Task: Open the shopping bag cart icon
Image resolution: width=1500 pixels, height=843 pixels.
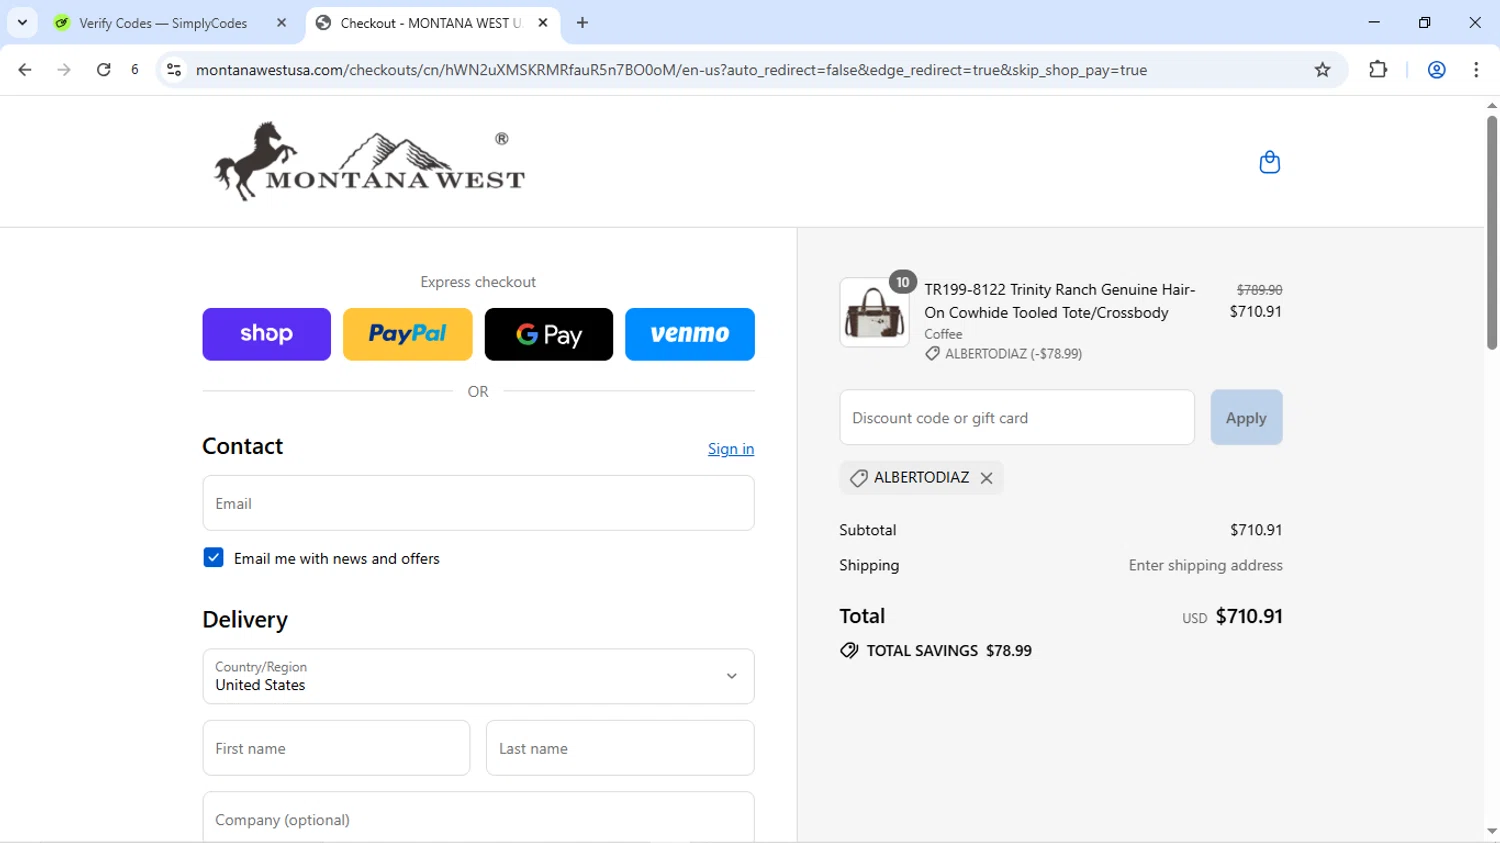Action: pyautogui.click(x=1269, y=162)
